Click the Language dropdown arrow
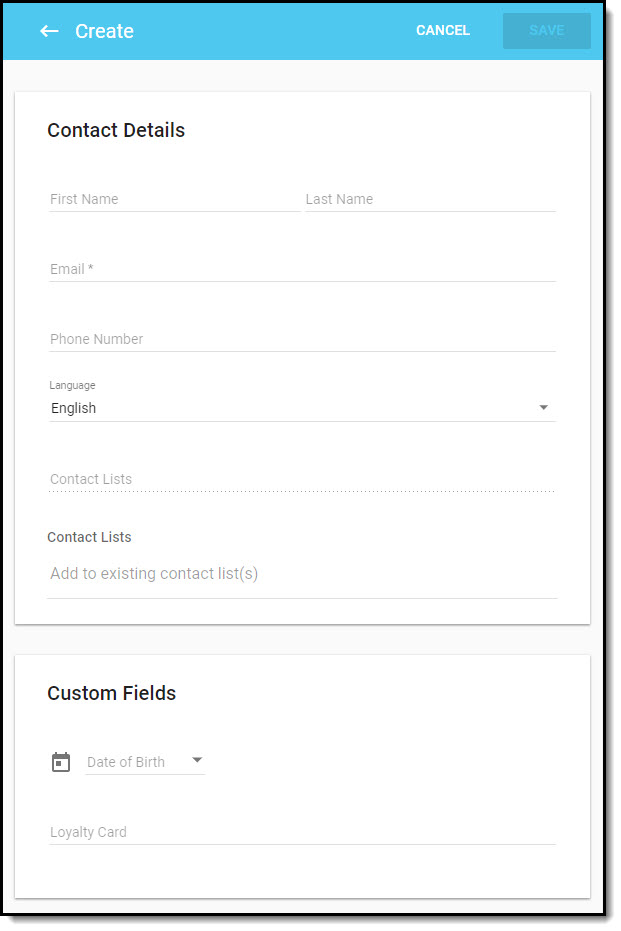Image resolution: width=621 pixels, height=931 pixels. coord(544,407)
